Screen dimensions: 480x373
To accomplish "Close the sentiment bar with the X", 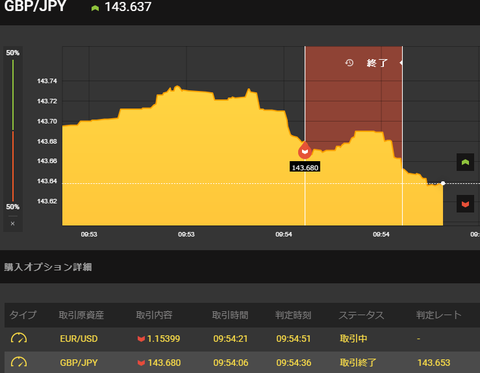I will (x=13, y=224).
